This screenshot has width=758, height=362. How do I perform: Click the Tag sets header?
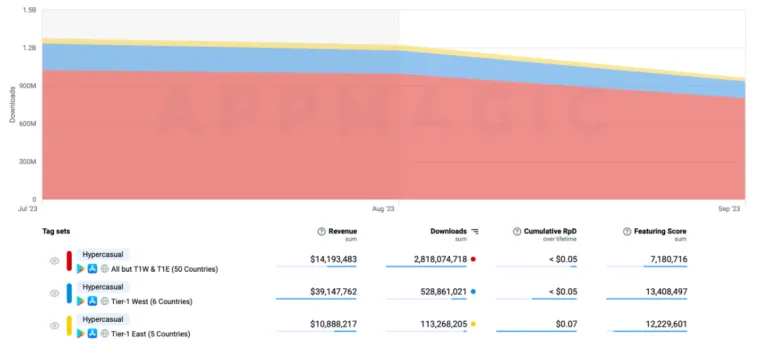point(56,232)
